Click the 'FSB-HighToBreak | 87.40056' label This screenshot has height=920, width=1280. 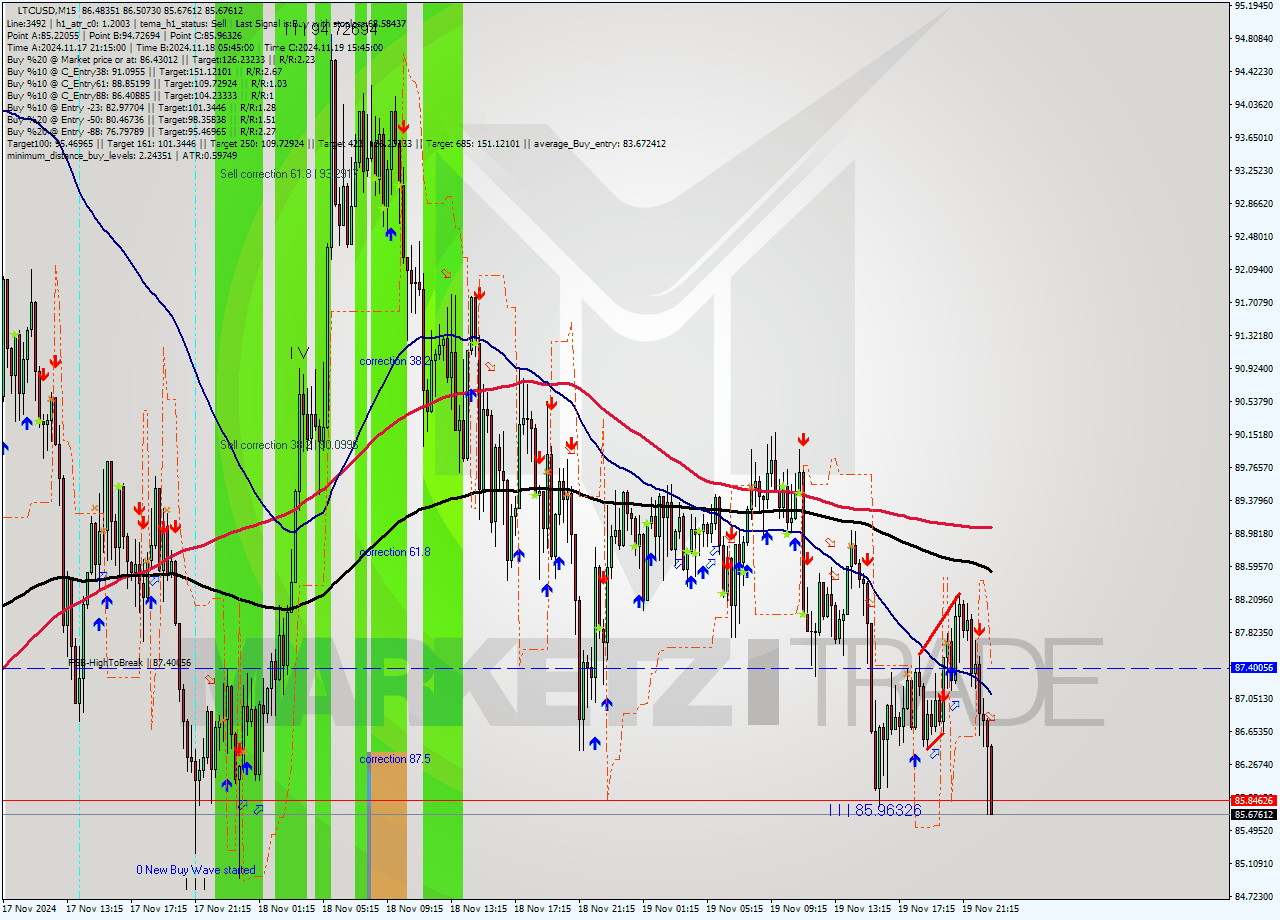coord(129,662)
